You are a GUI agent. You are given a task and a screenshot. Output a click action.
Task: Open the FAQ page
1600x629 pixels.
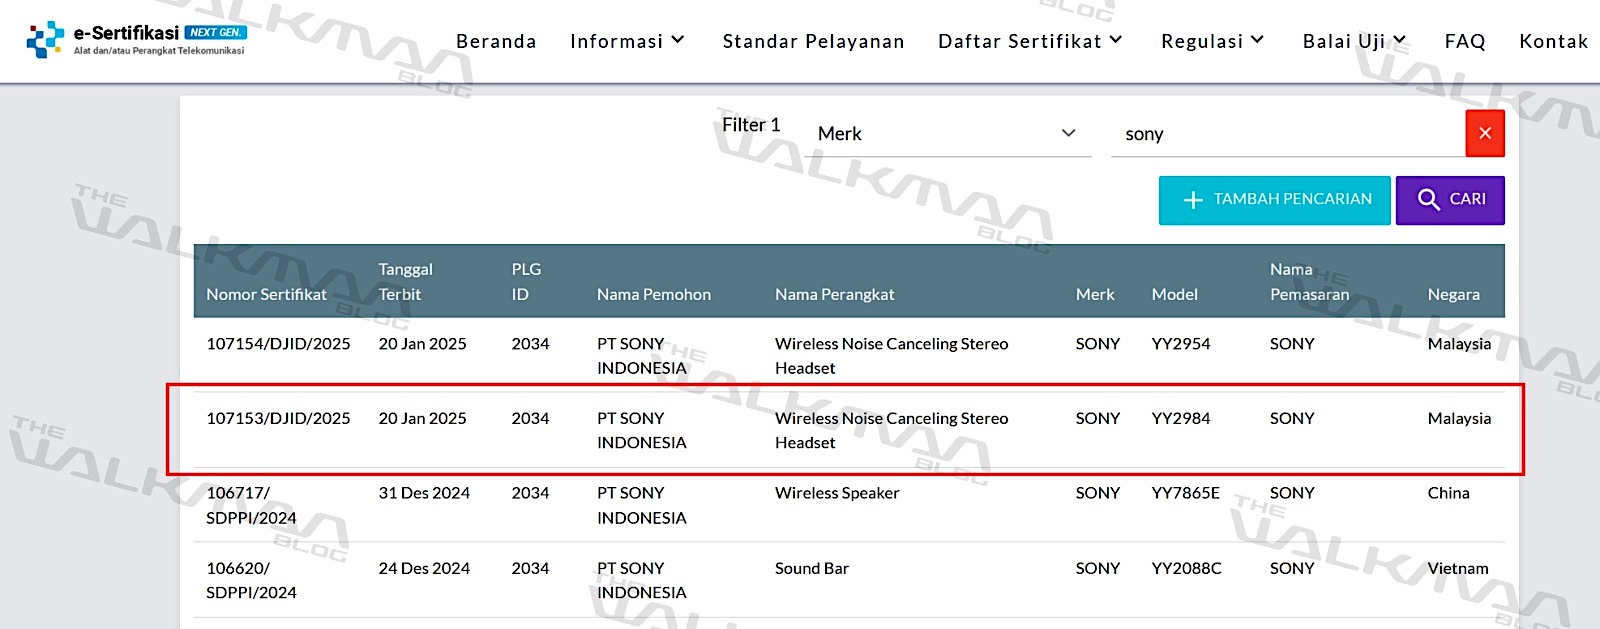pyautogui.click(x=1465, y=41)
